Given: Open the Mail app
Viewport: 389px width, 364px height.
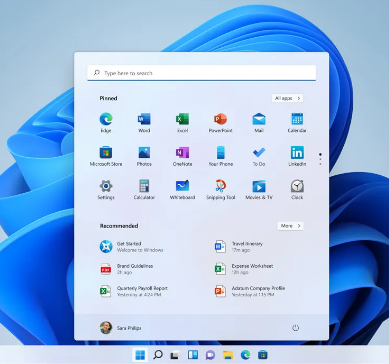Looking at the screenshot, I should pos(259,122).
